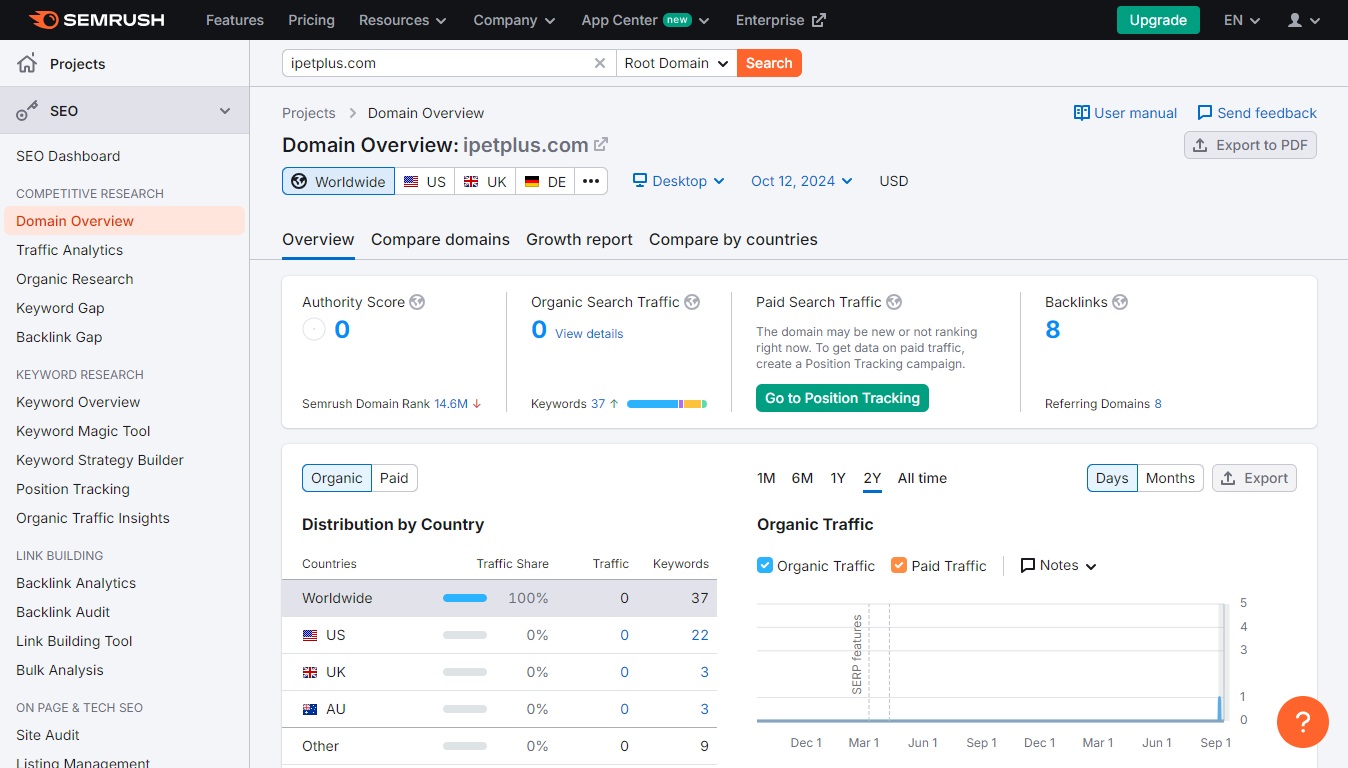Expand the Desktop device dropdown
The image size is (1348, 768).
[x=679, y=181]
